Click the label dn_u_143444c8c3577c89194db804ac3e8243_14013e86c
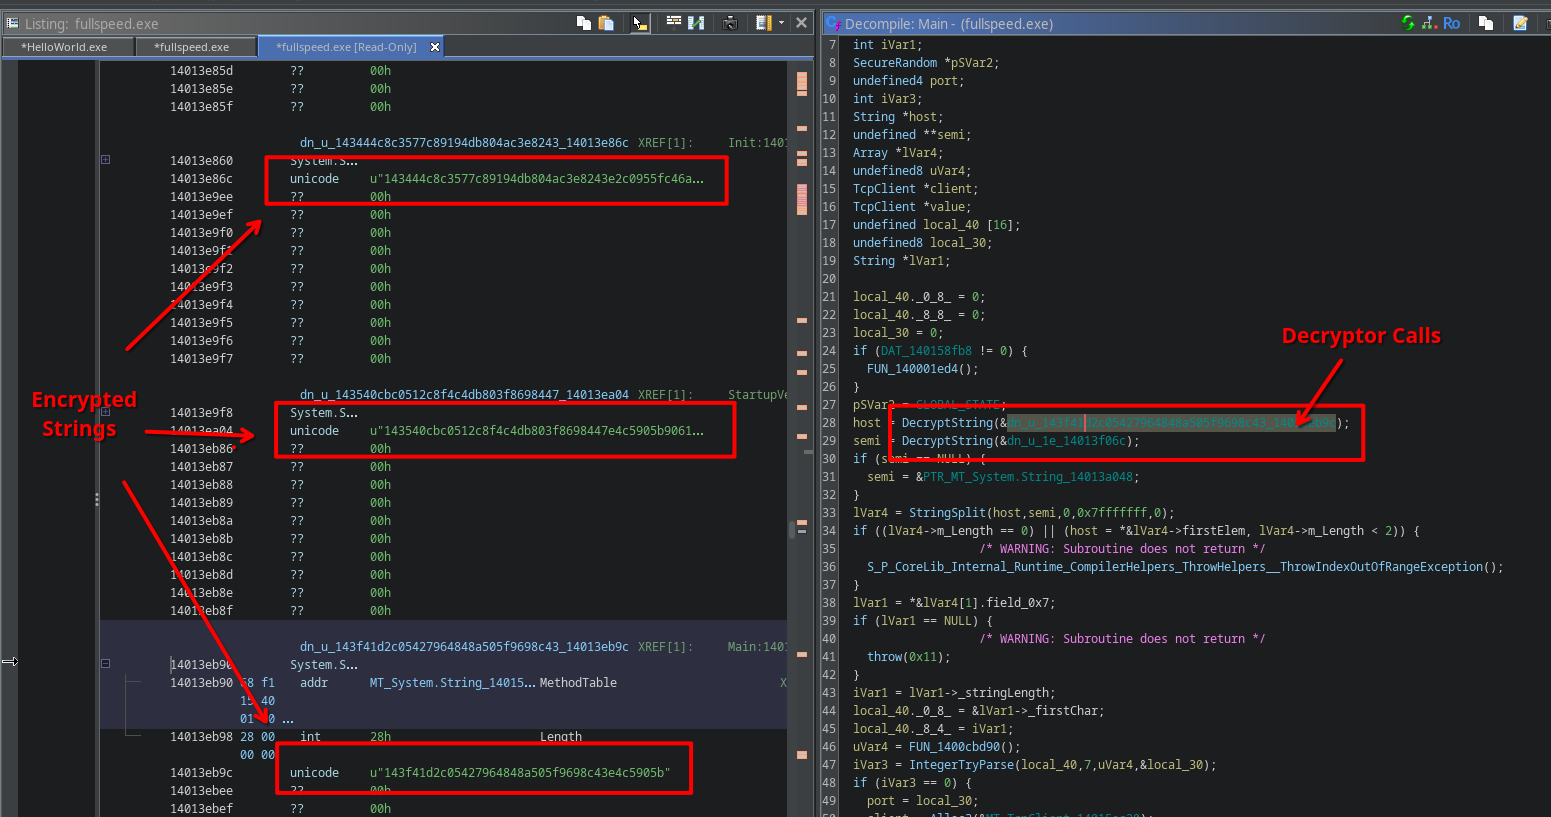Screen dimensions: 1551x817 464,143
